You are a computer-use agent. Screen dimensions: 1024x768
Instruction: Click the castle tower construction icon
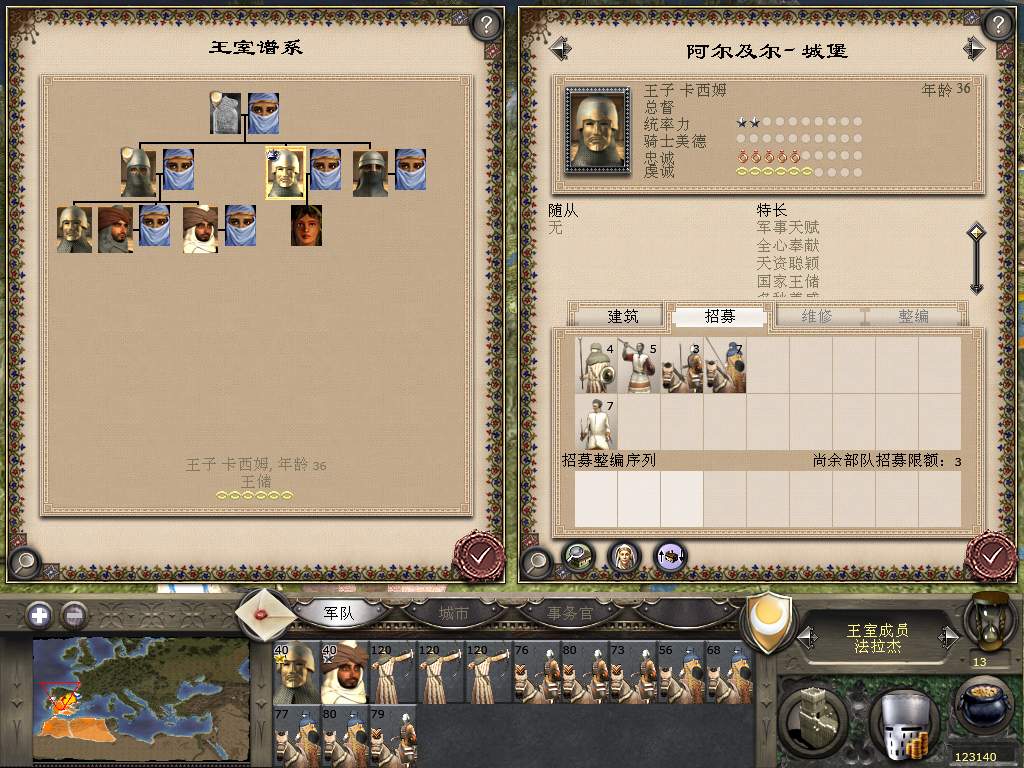814,717
